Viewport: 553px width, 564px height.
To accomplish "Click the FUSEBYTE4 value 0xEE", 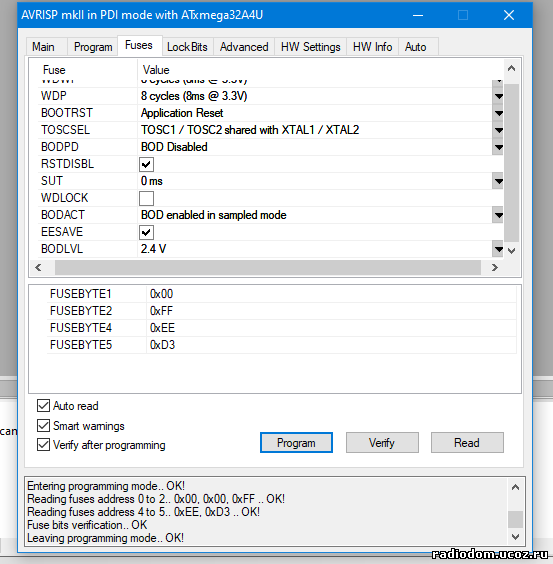I will (162, 328).
